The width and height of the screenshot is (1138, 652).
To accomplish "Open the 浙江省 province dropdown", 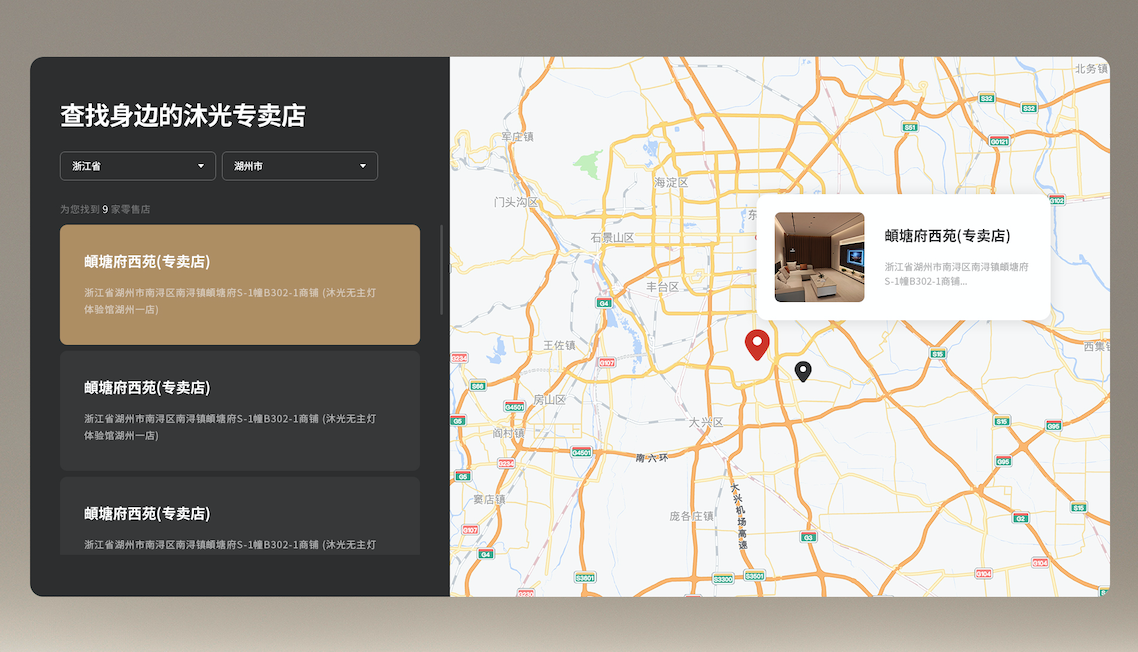I will point(138,166).
